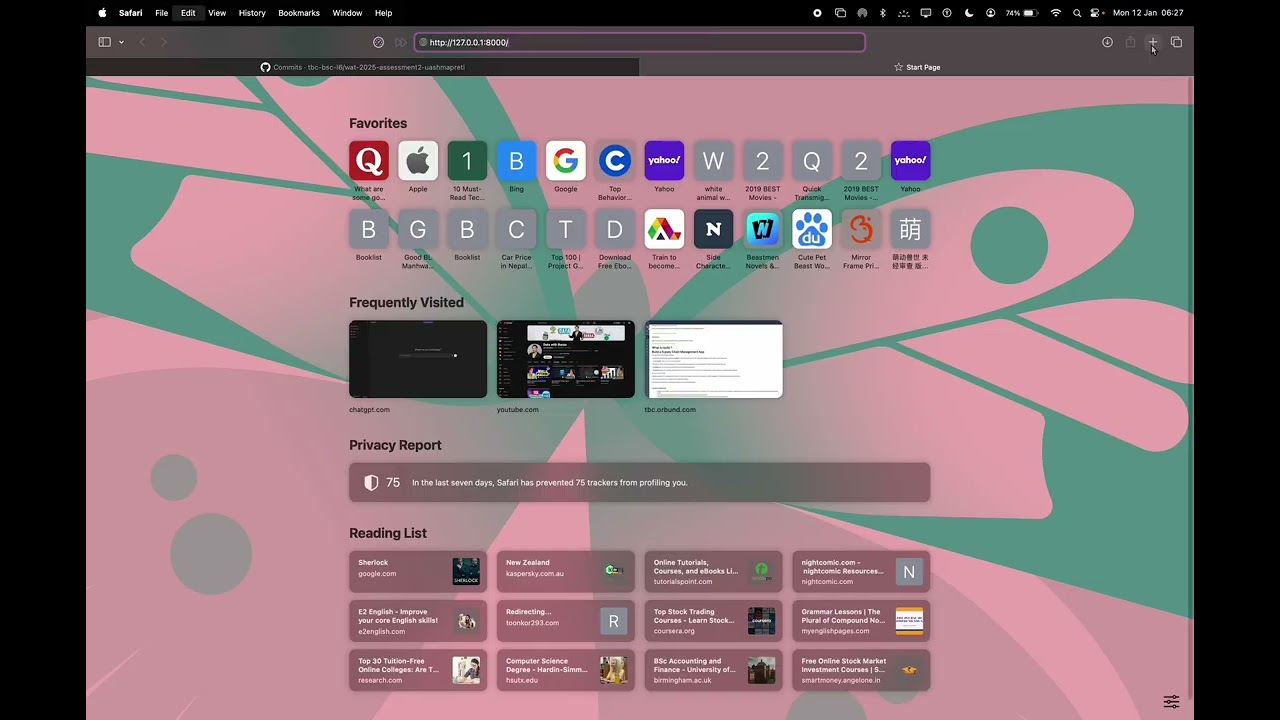Open the Bluetooth status menu
The width and height of the screenshot is (1280, 720).
coord(882,13)
